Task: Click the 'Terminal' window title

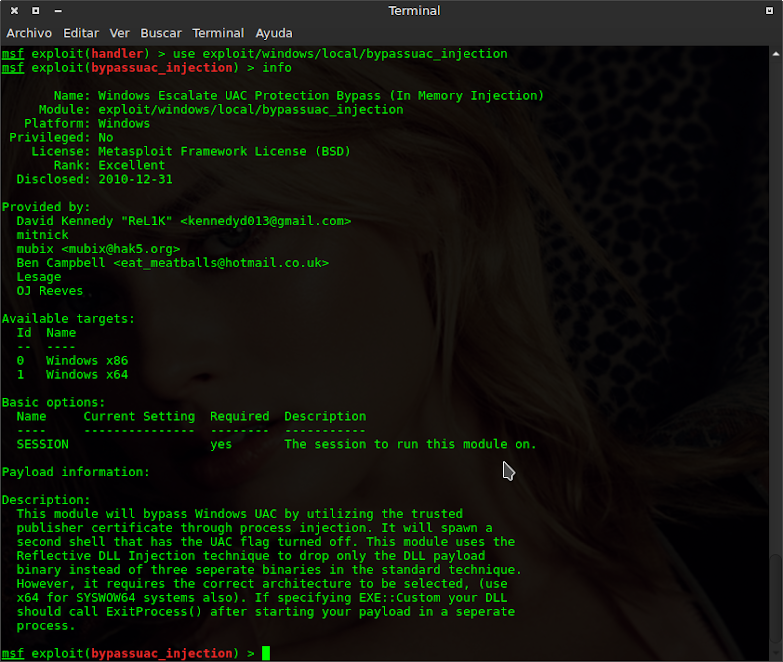Action: (x=414, y=10)
